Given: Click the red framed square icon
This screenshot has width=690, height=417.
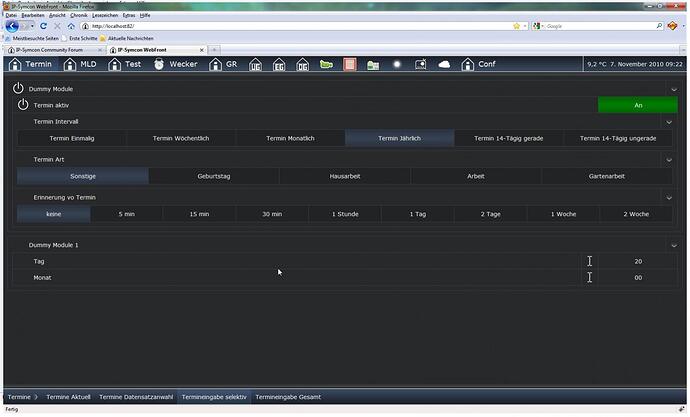Looking at the screenshot, I should point(350,65).
